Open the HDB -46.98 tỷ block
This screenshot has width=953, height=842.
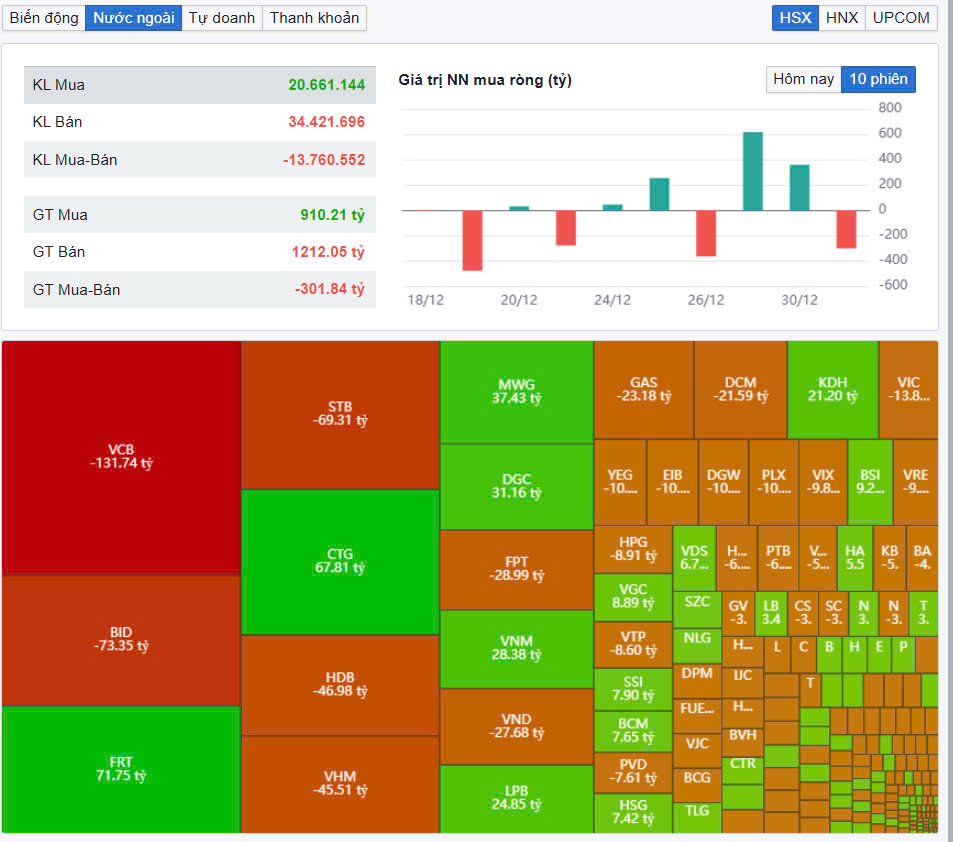coord(340,685)
